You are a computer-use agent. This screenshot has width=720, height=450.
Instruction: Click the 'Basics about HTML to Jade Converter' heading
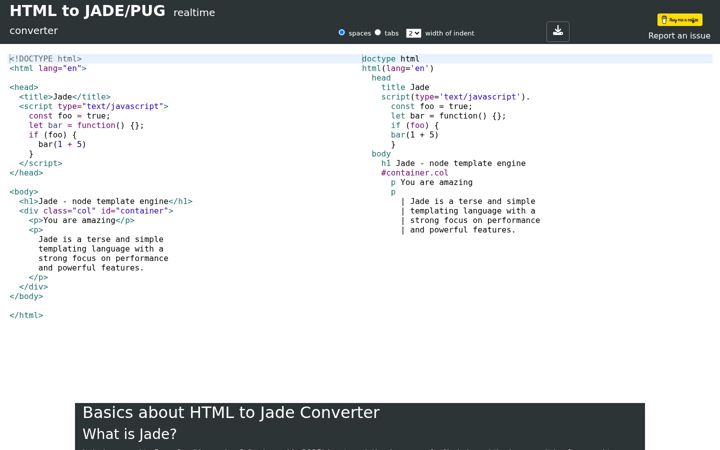point(231,412)
